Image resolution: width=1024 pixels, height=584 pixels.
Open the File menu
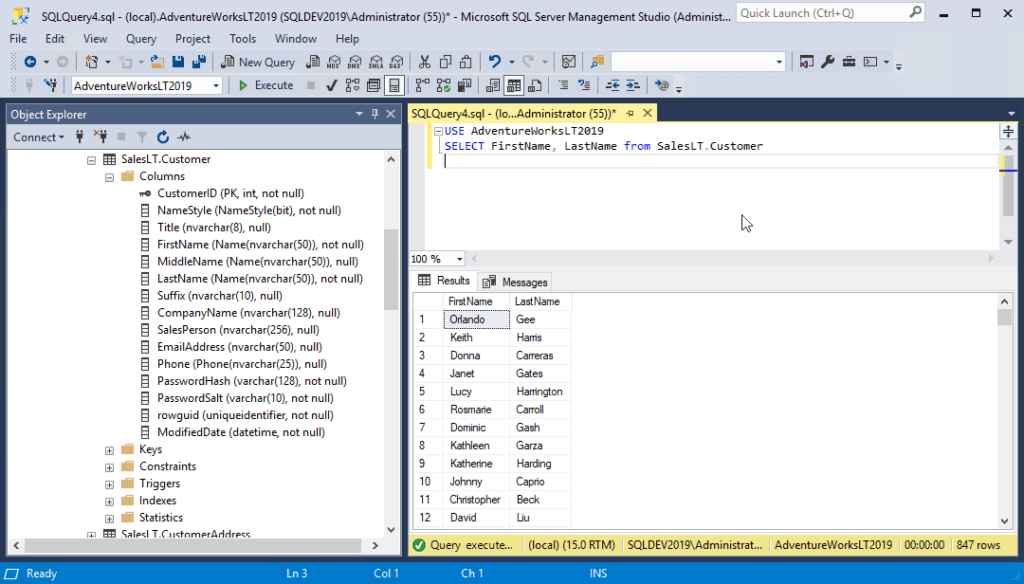point(18,39)
